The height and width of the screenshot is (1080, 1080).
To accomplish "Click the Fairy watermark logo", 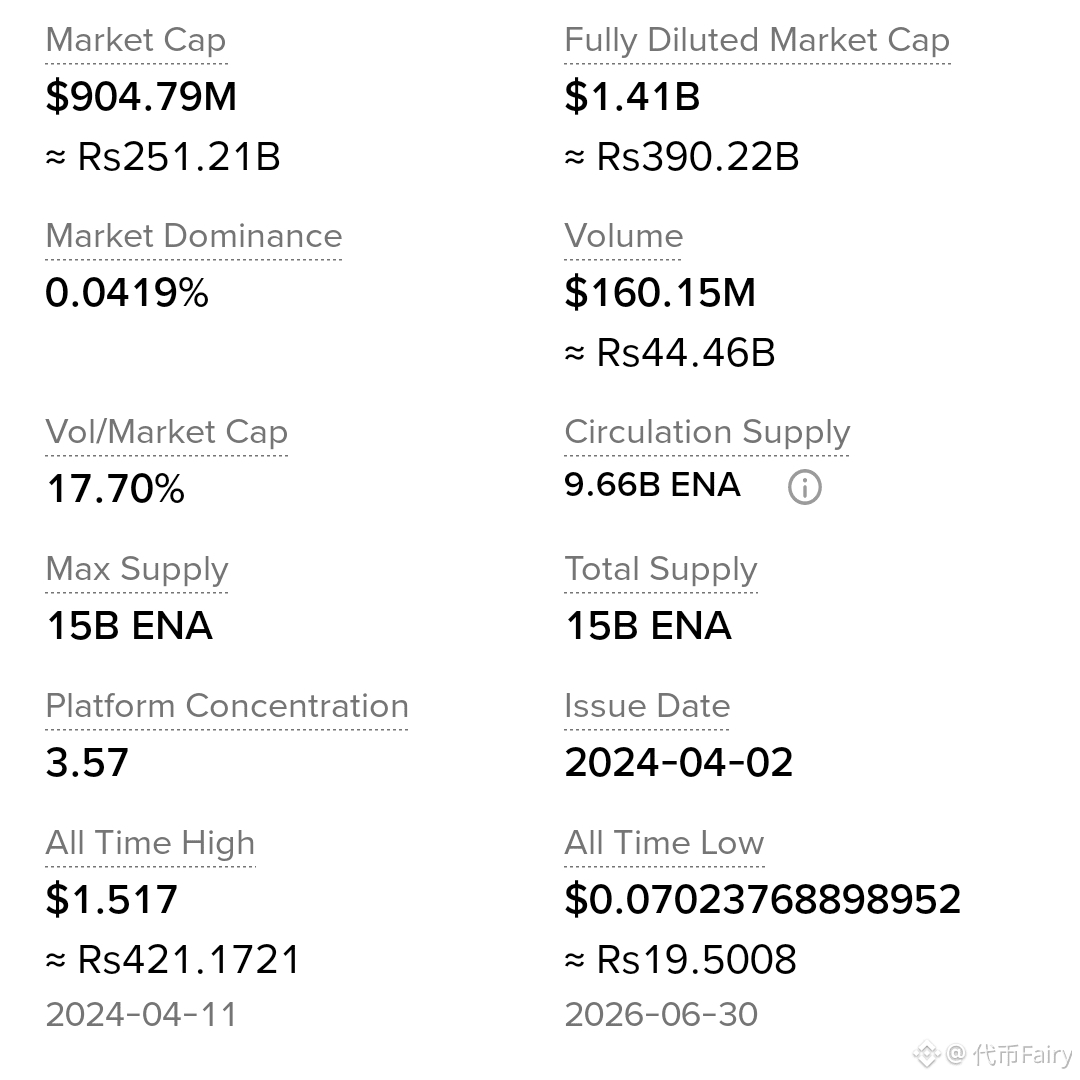I will 926,1054.
